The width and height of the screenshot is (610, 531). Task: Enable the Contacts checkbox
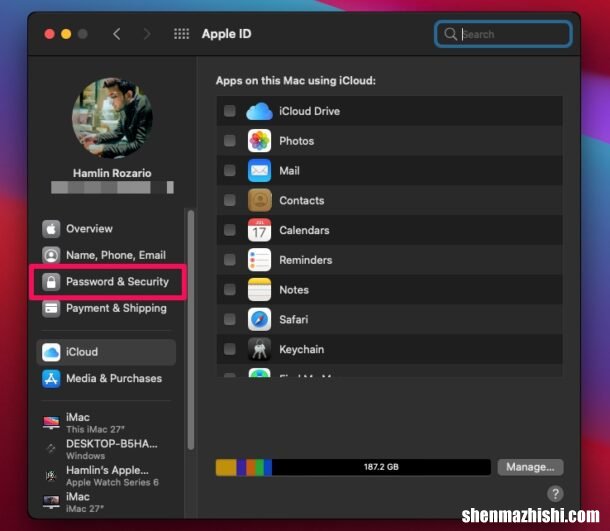[230, 200]
